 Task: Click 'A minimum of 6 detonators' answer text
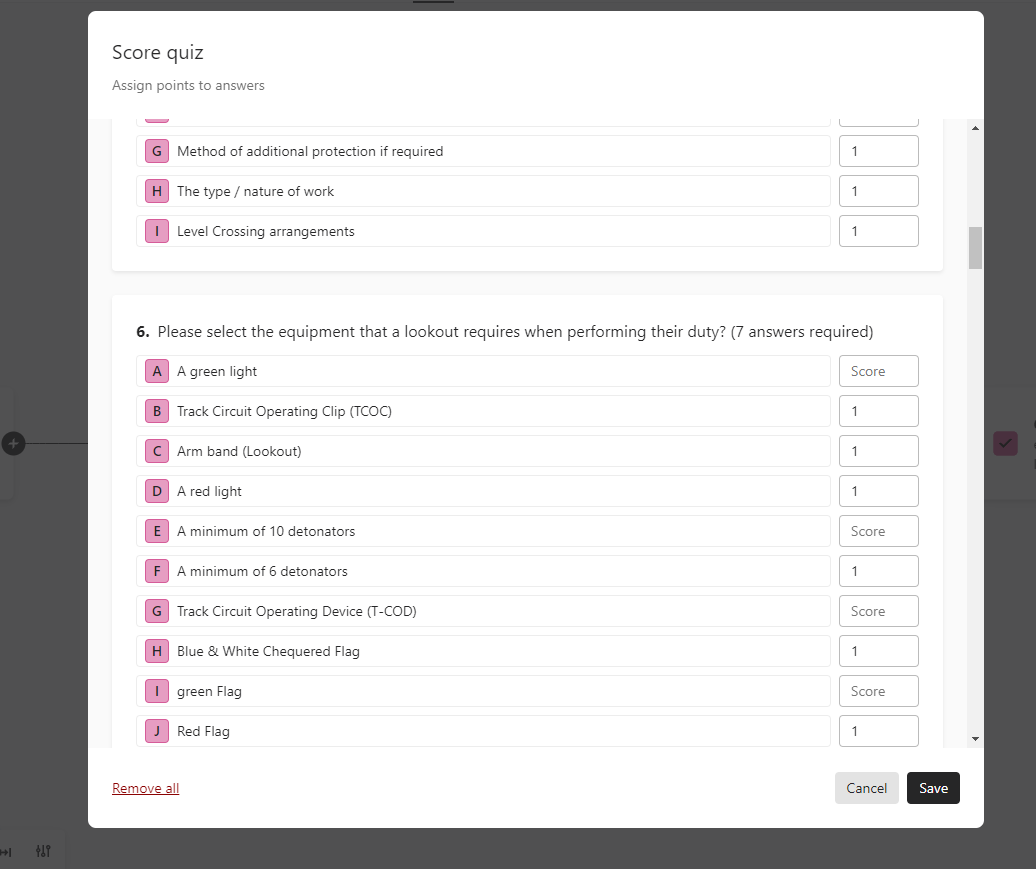click(262, 571)
